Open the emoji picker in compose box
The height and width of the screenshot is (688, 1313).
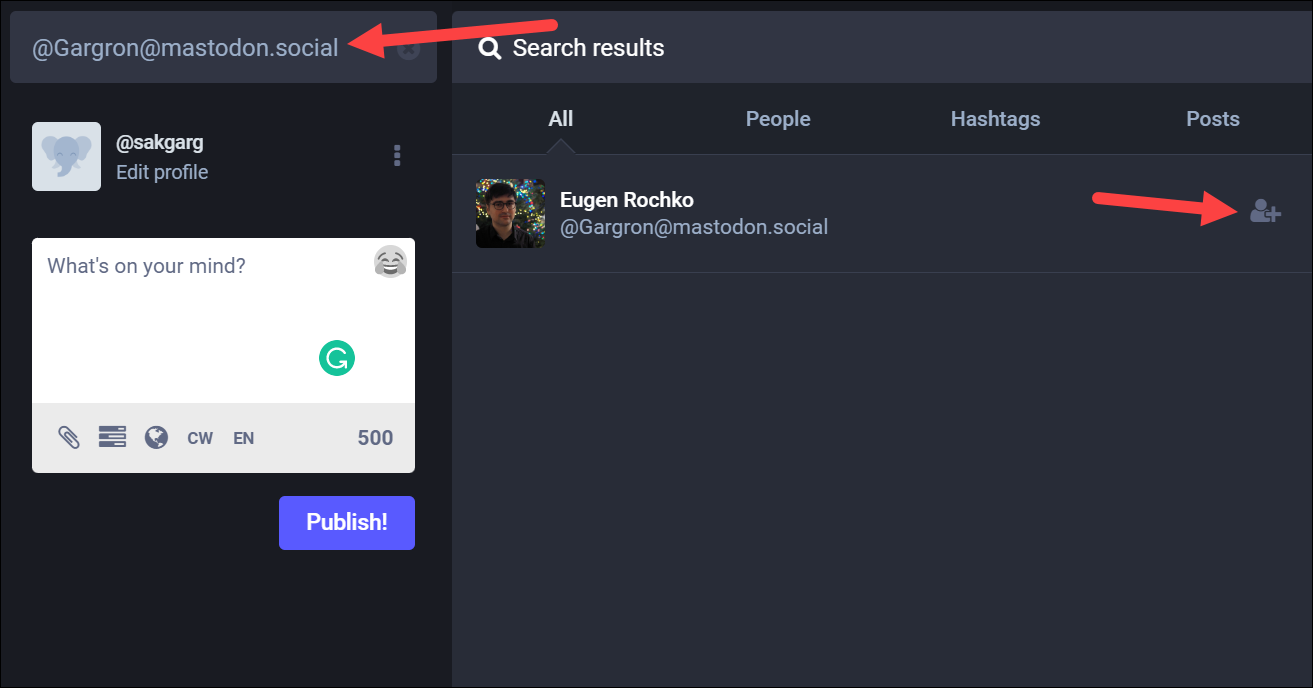[x=390, y=262]
